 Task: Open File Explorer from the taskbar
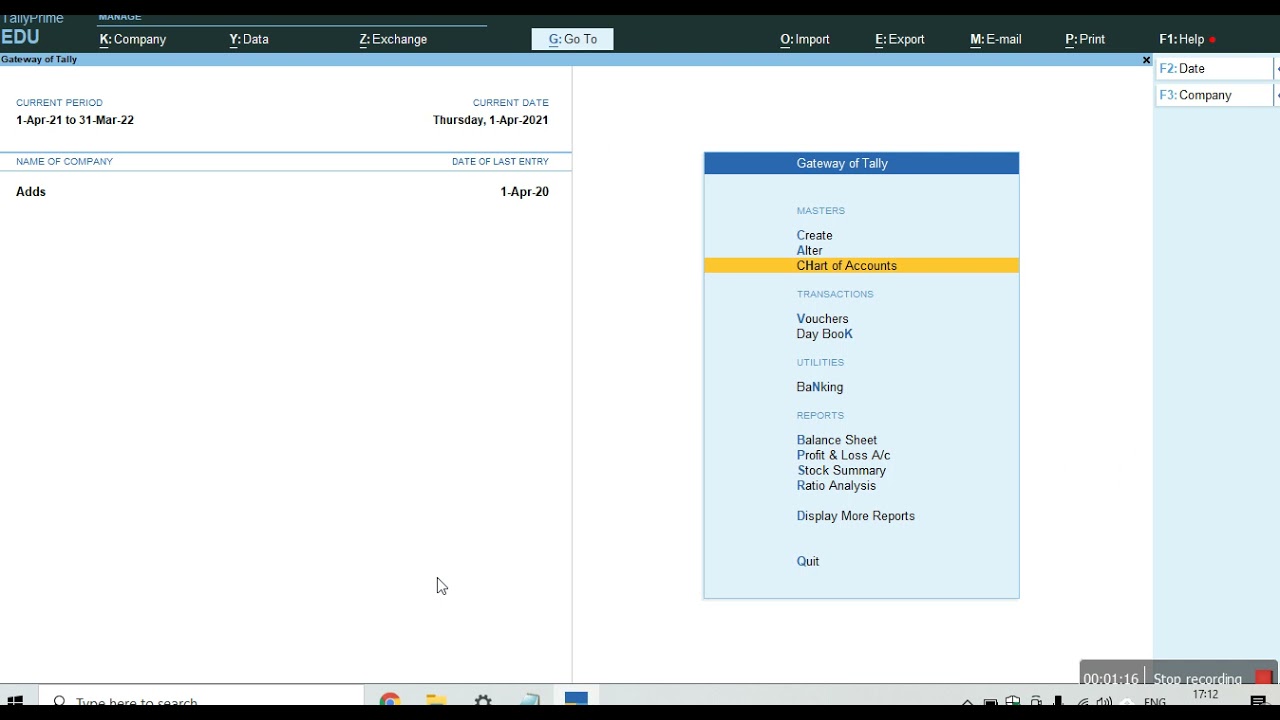click(x=436, y=700)
